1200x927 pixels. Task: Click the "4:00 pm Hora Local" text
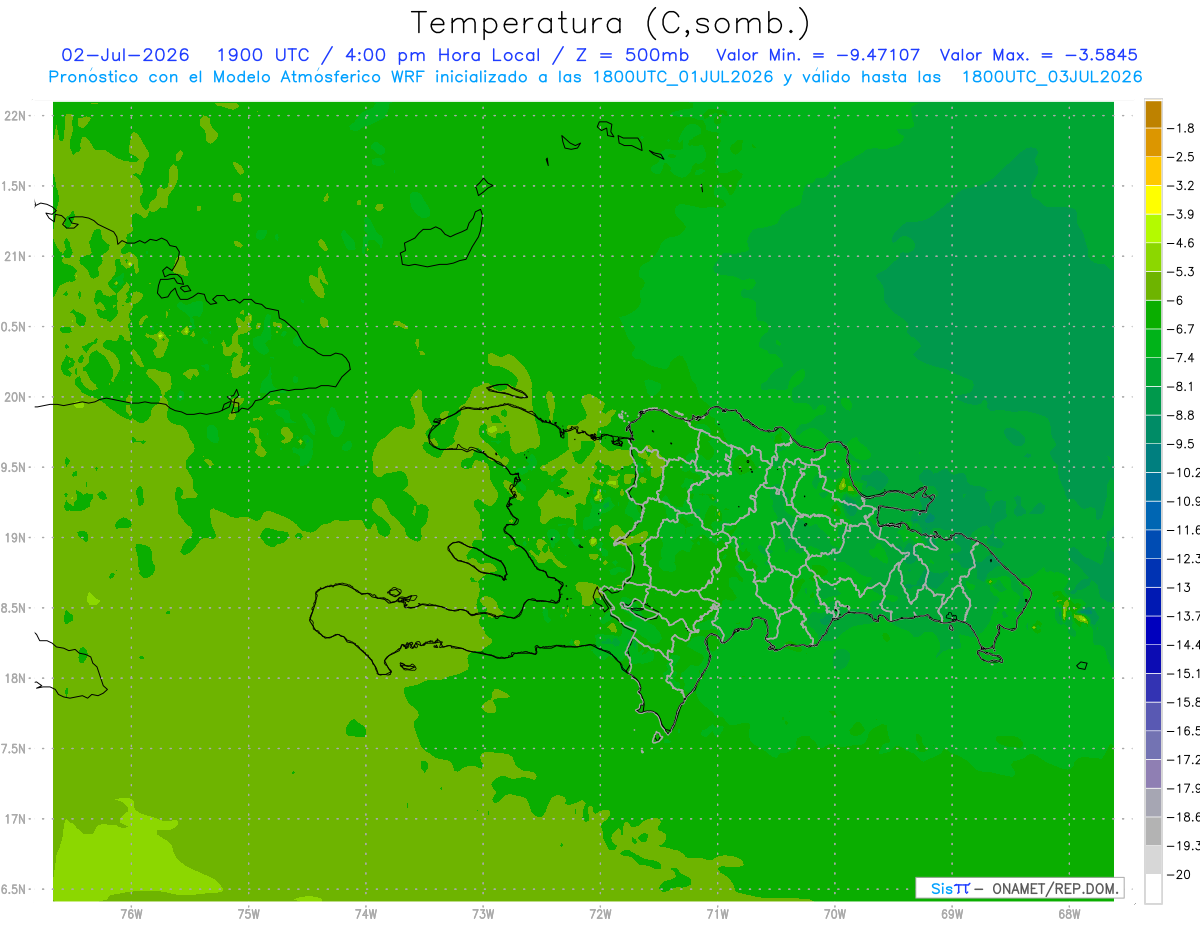pos(441,55)
